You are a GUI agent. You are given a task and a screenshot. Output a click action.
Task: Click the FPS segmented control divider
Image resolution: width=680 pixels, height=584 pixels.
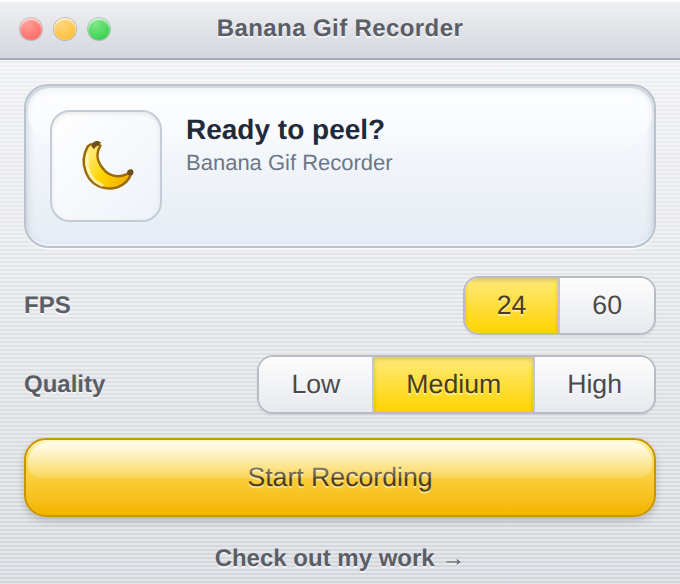coord(559,305)
